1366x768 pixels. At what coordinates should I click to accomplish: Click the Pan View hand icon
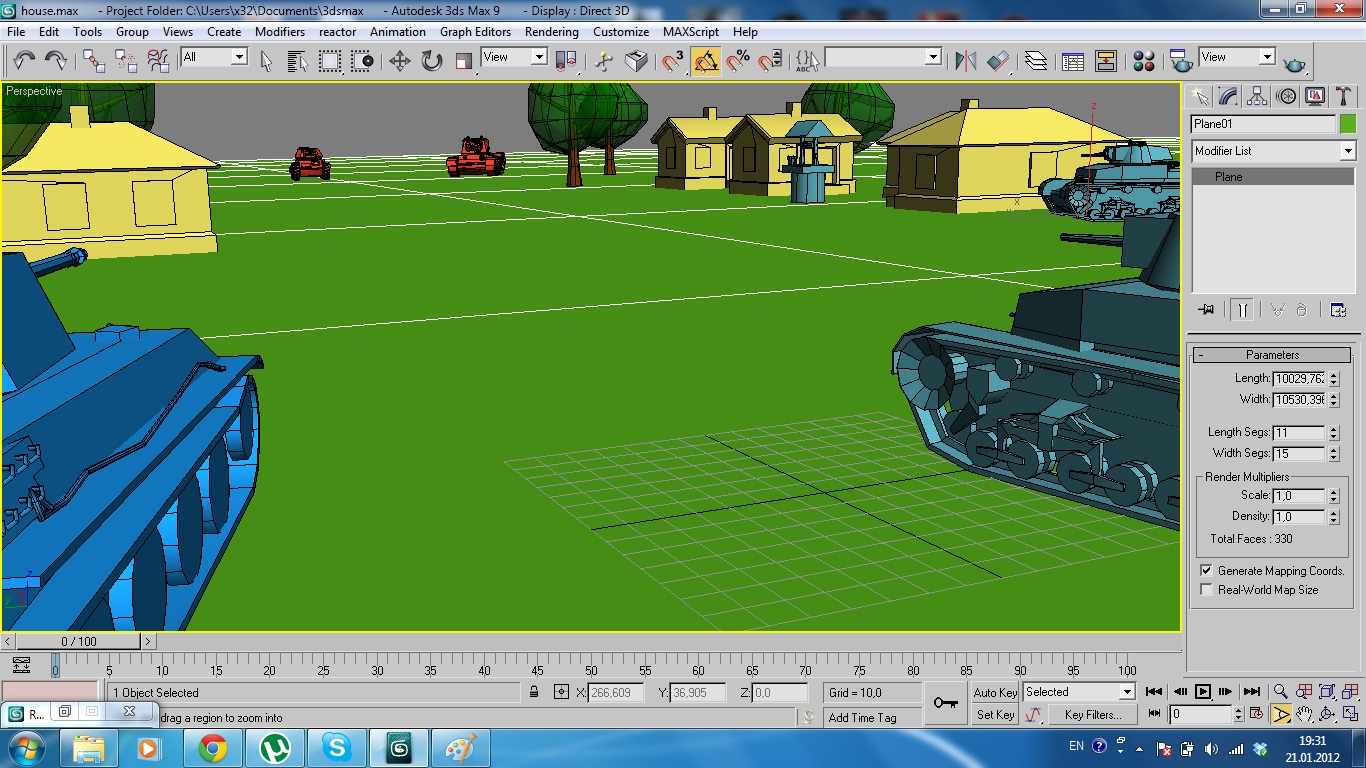click(1304, 714)
